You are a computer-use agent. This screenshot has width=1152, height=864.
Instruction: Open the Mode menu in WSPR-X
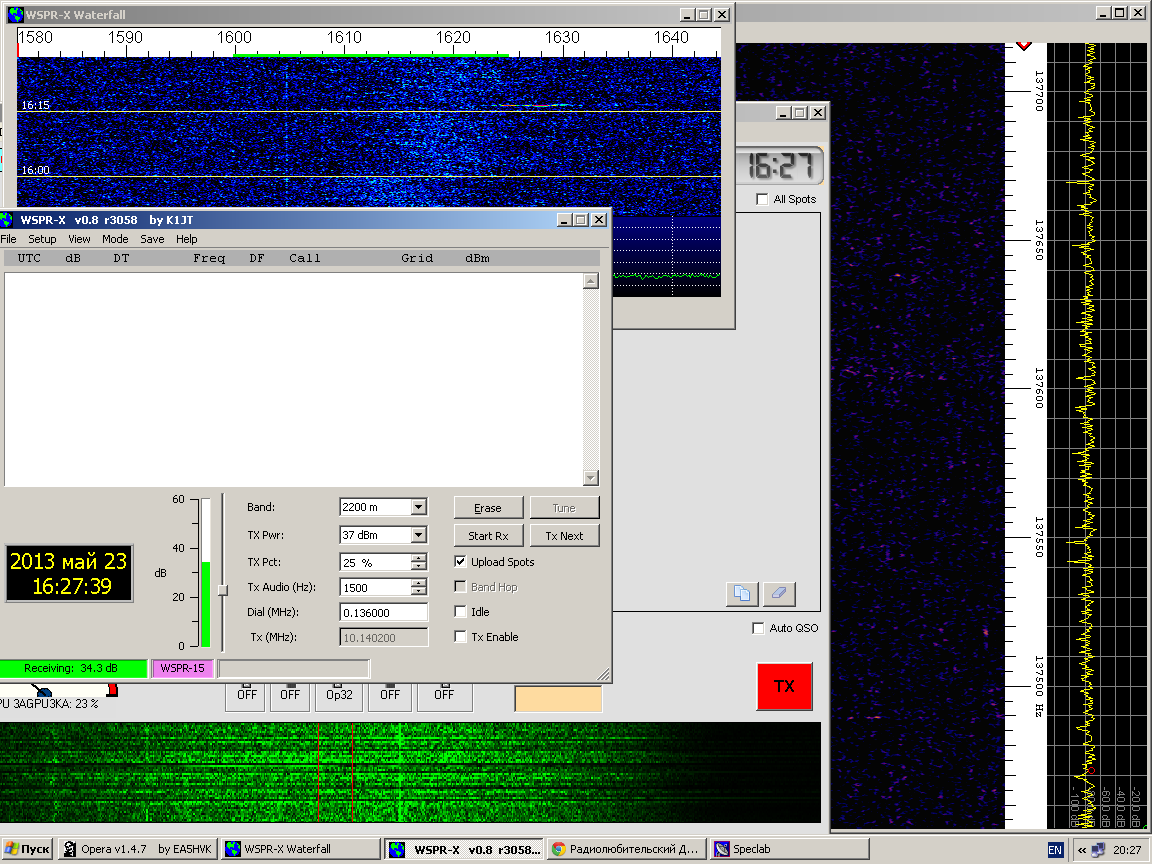point(115,239)
